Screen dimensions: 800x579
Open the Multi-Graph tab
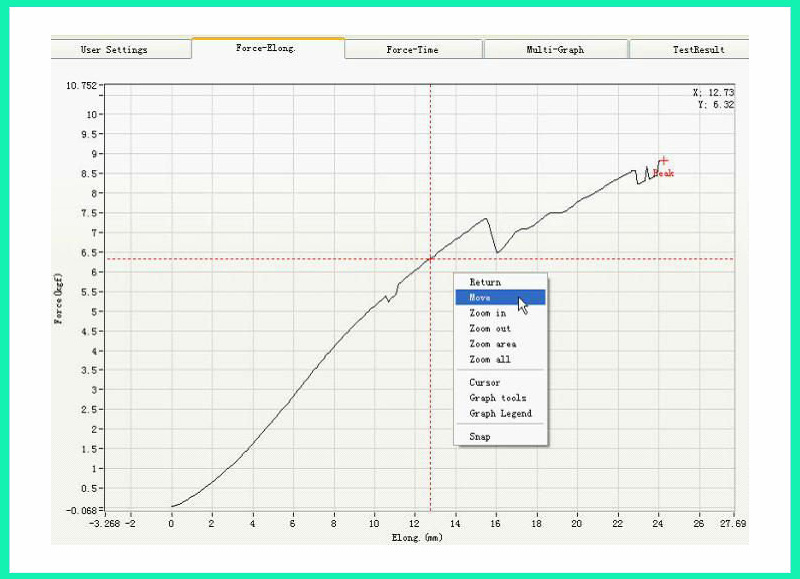(555, 49)
